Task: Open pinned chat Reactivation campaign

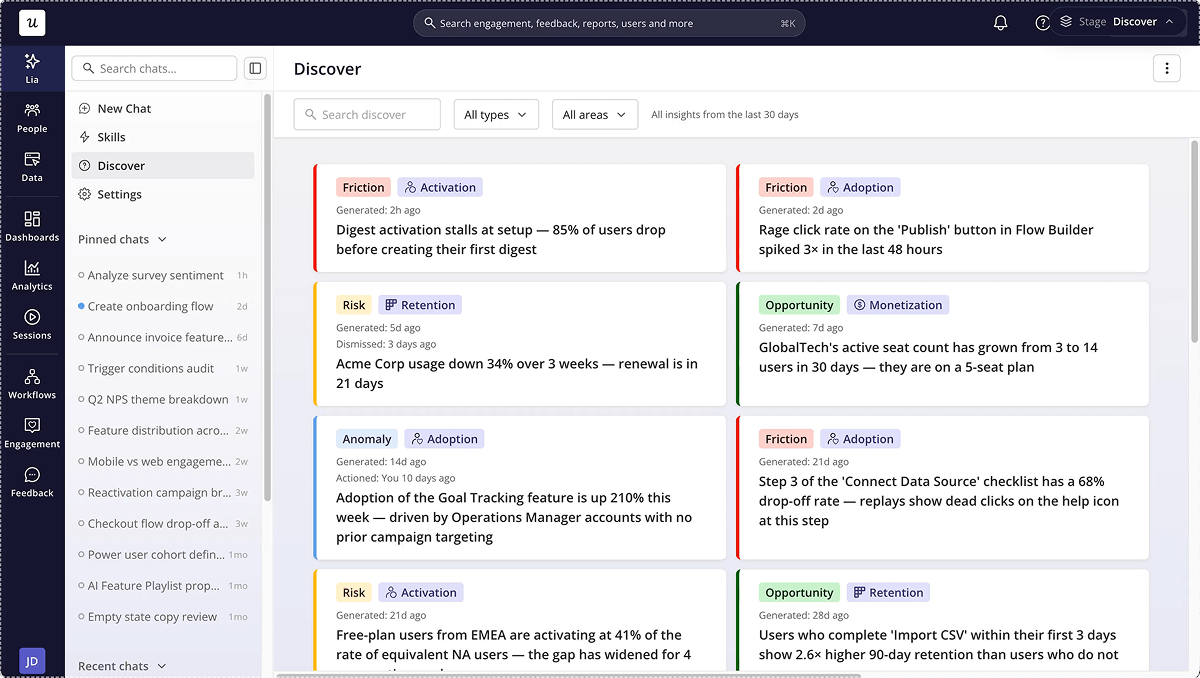Action: [163, 492]
